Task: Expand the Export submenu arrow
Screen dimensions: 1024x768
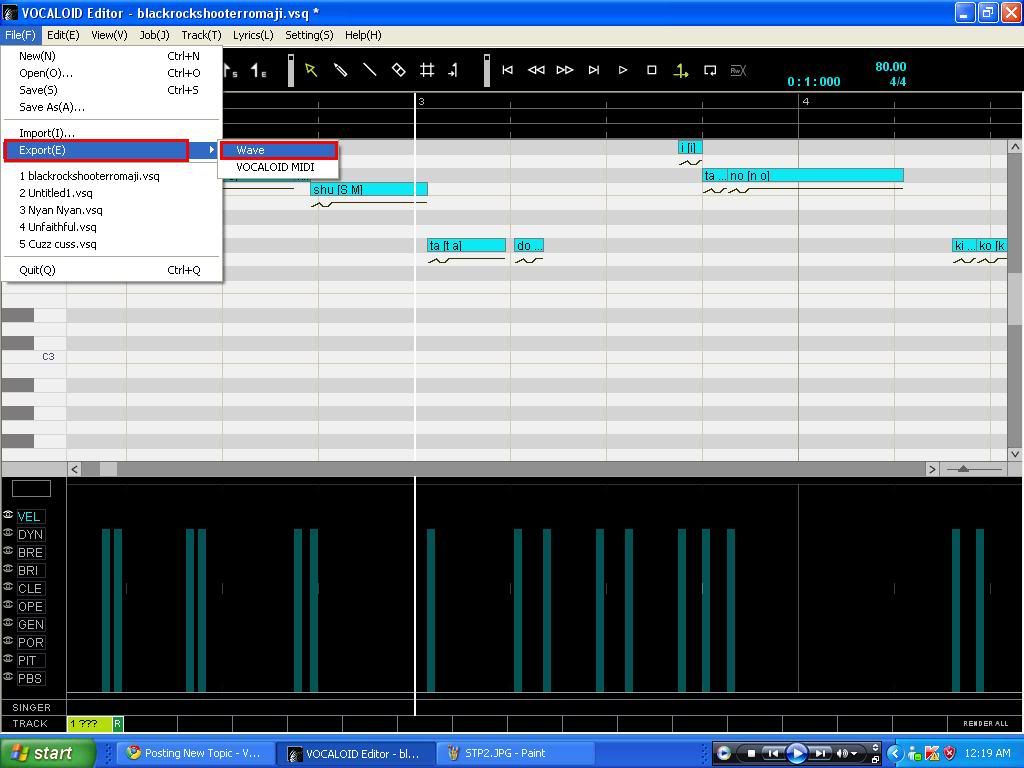Action: tap(212, 150)
